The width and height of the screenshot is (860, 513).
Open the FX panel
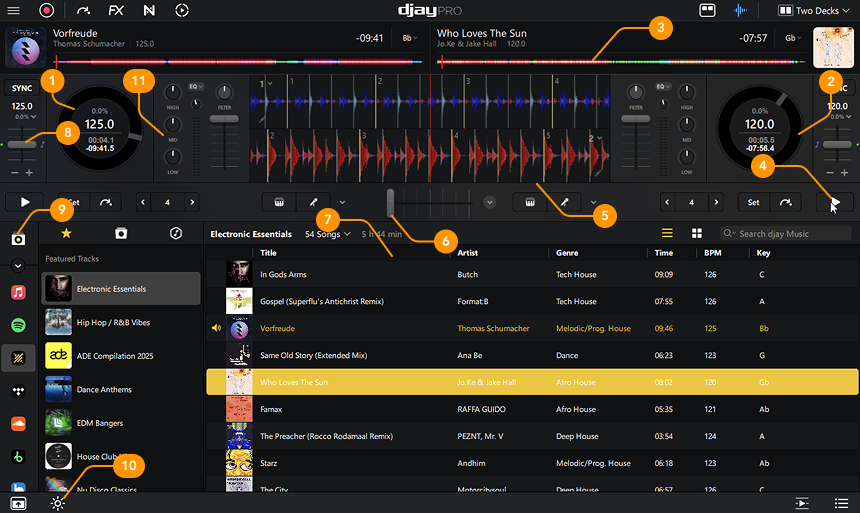tap(116, 10)
